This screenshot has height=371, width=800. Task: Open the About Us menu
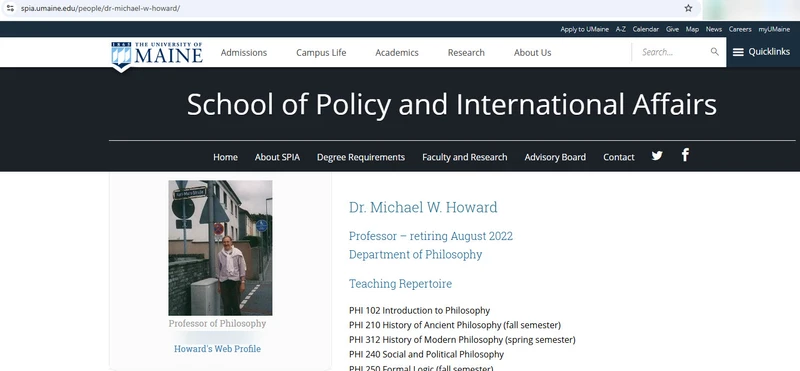pyautogui.click(x=532, y=53)
